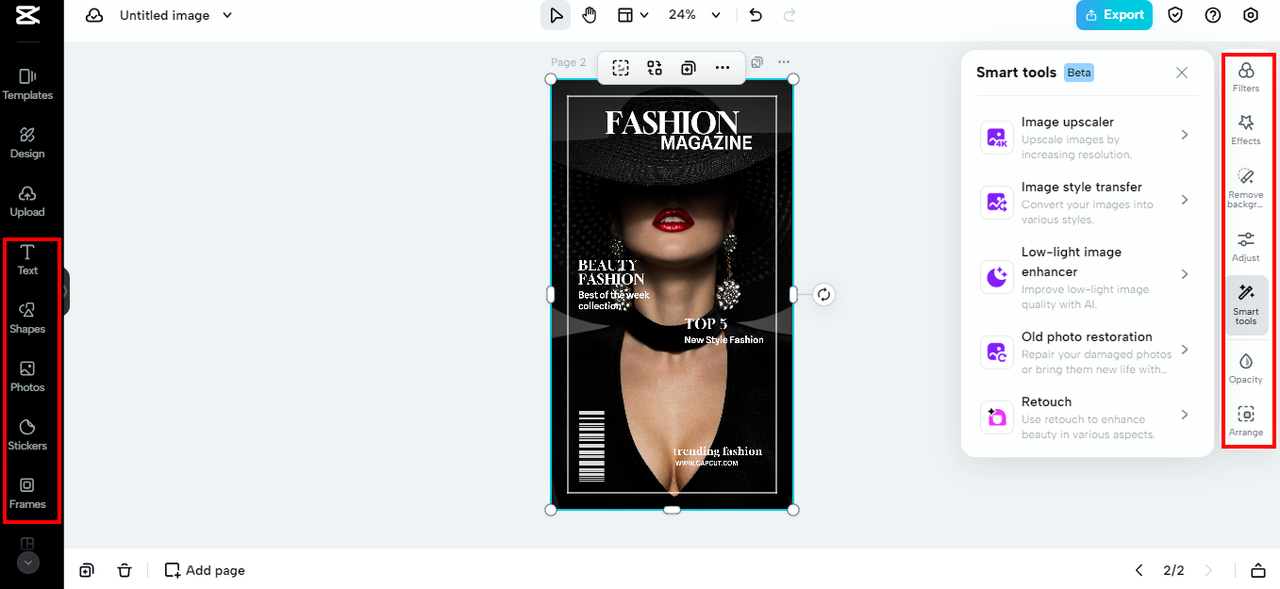The image size is (1280, 589).
Task: Expand the Retouch tool arrow
Action: tap(1184, 414)
